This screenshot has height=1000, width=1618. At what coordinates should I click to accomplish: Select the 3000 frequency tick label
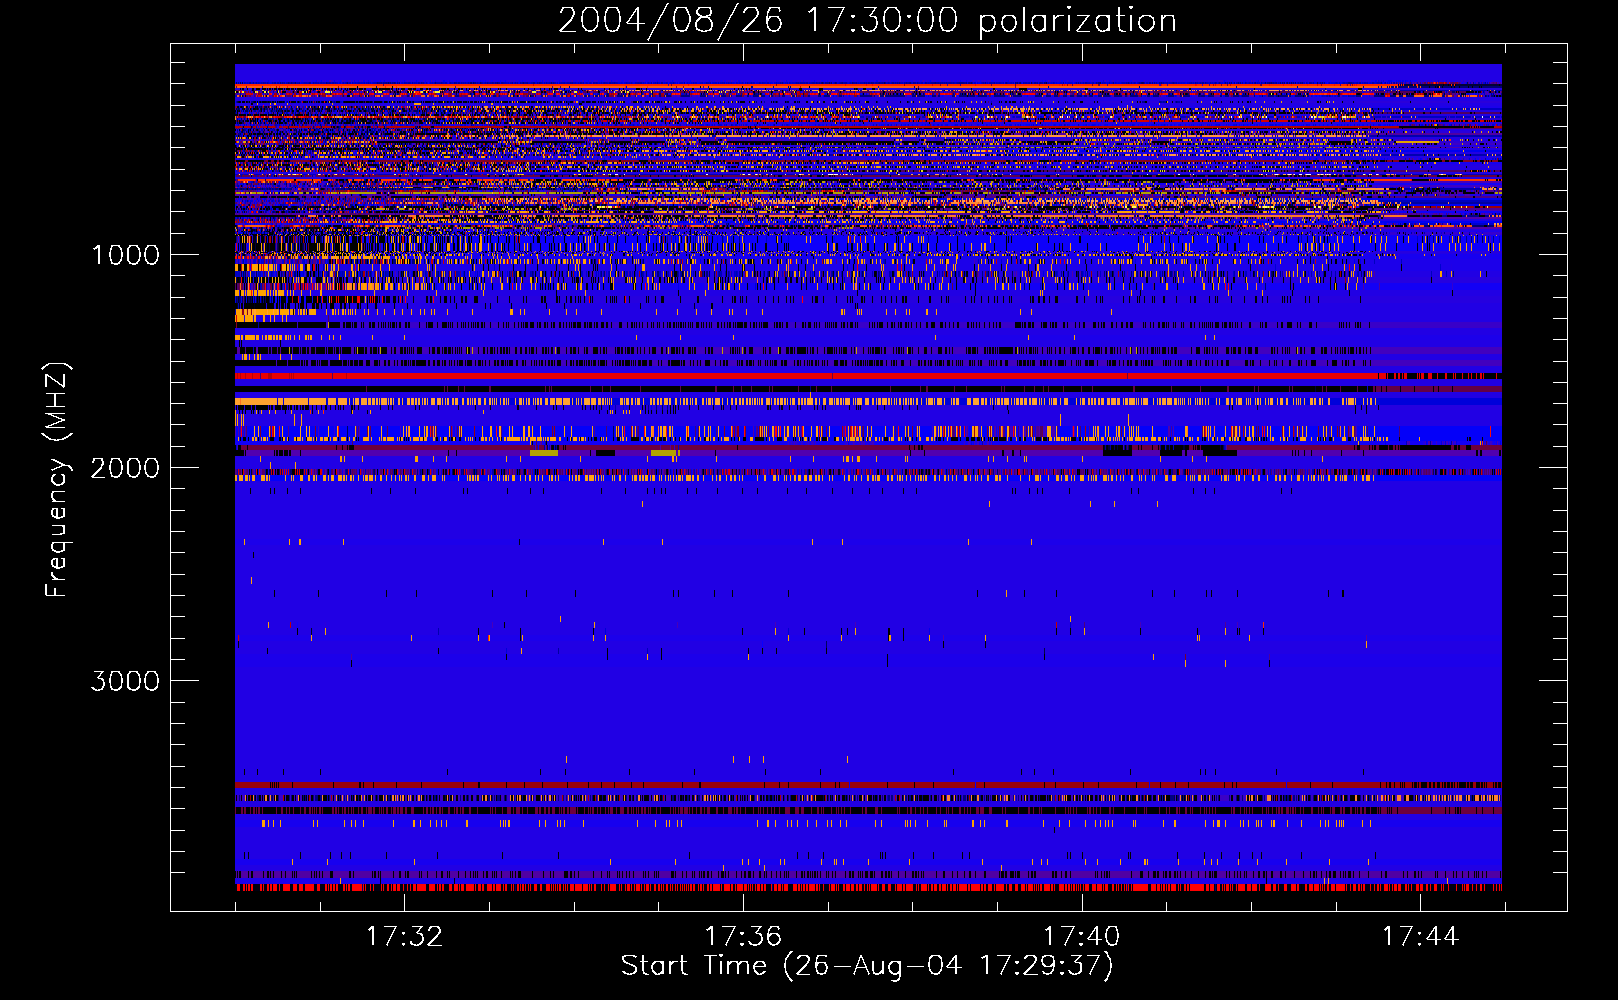(x=125, y=681)
